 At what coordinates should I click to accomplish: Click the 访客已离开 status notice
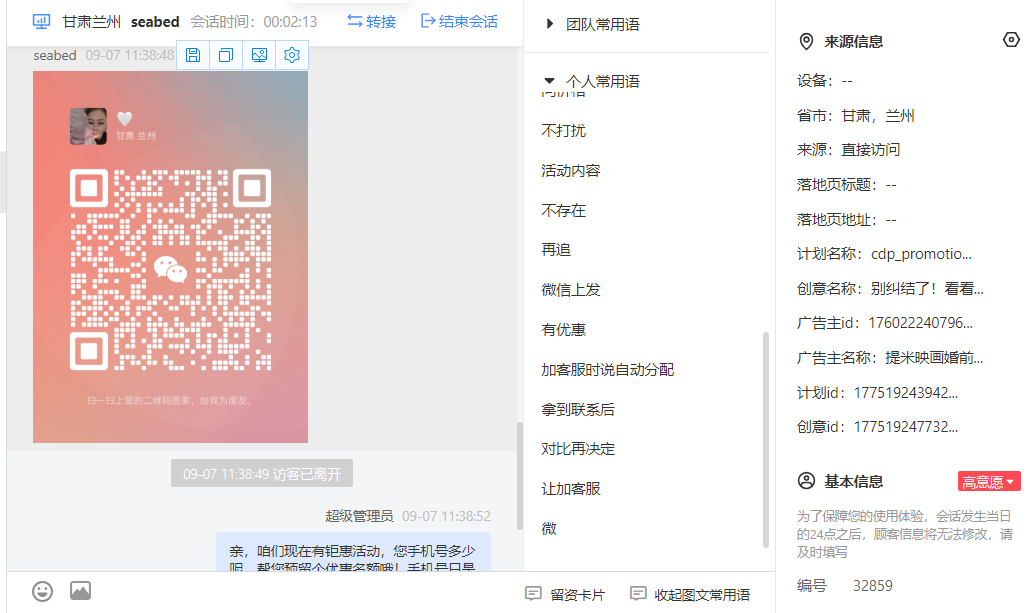coord(262,474)
